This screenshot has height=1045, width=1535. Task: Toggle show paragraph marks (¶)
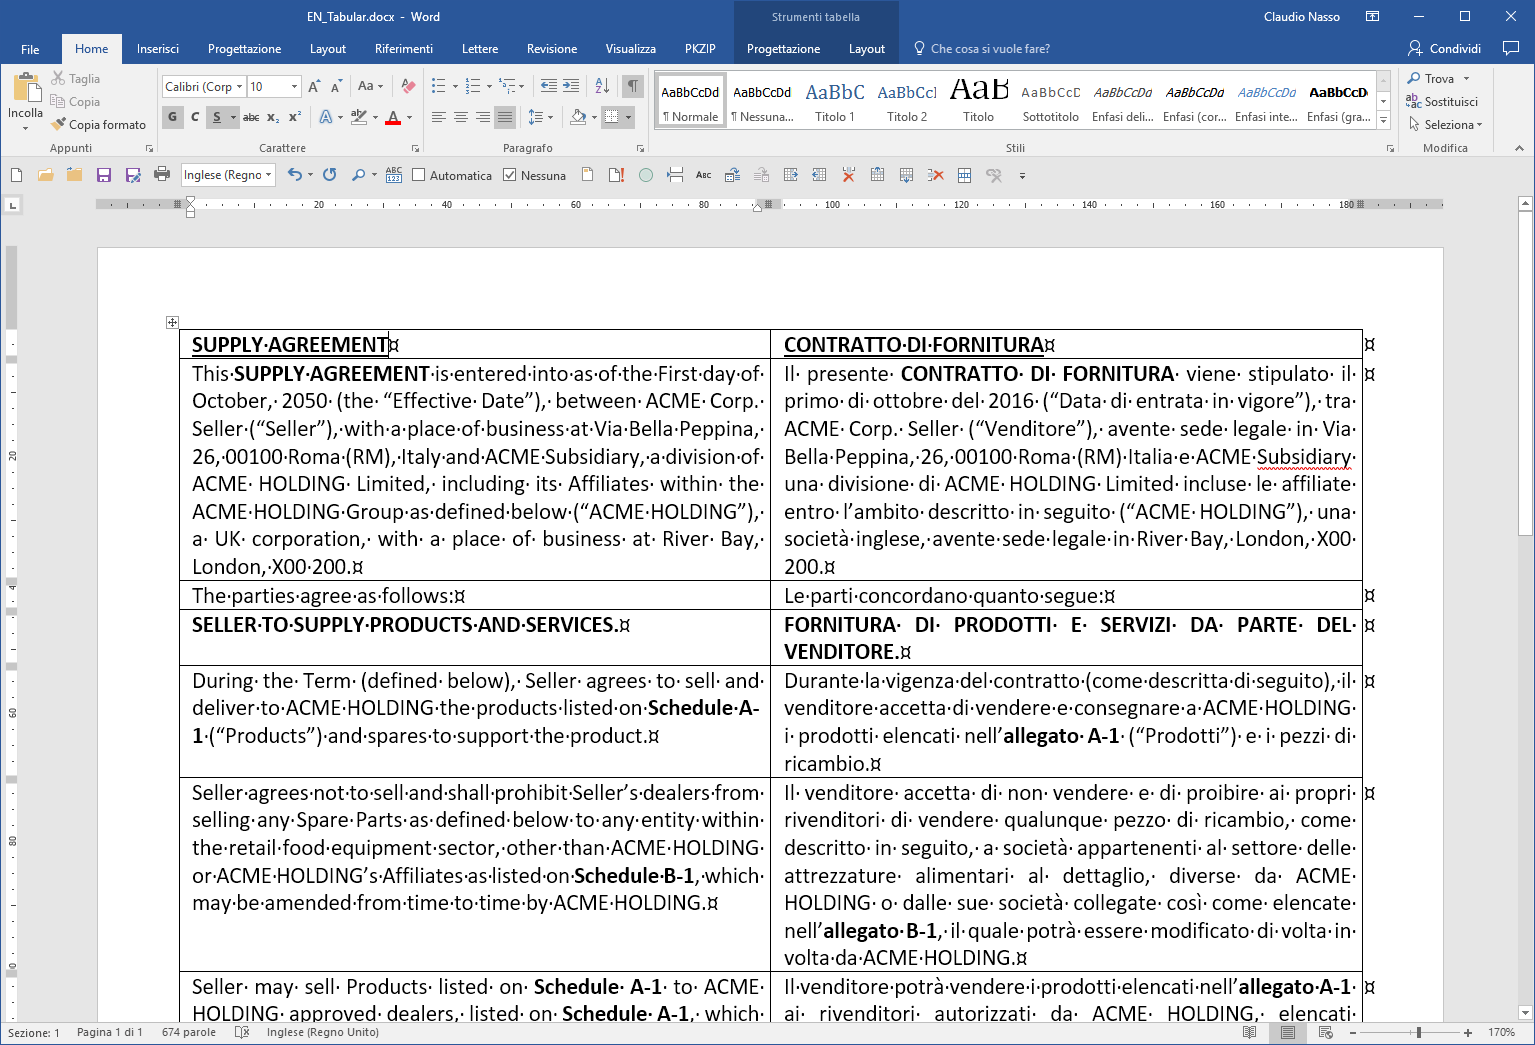coord(632,87)
